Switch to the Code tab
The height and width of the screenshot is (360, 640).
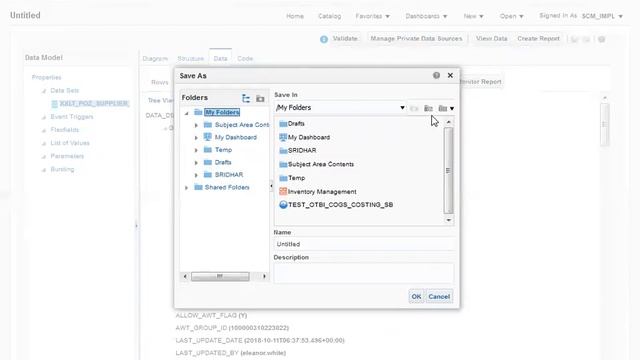coord(245,58)
